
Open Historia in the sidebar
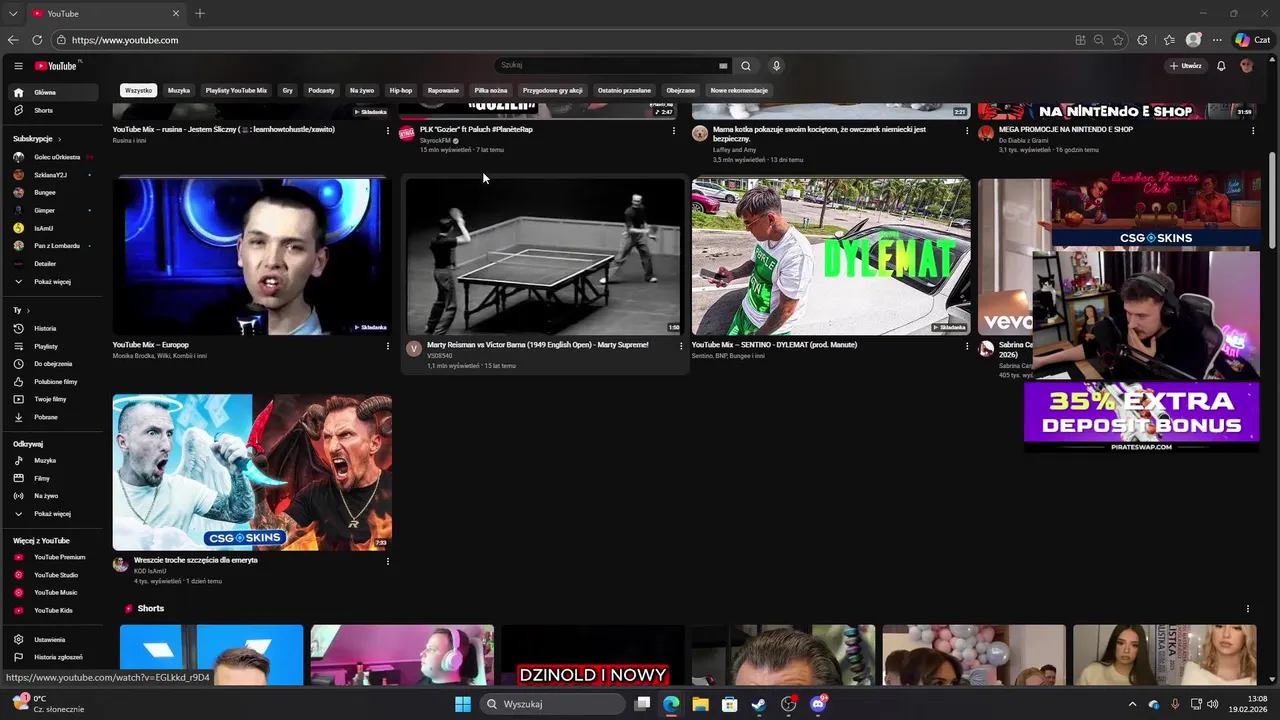click(52, 328)
